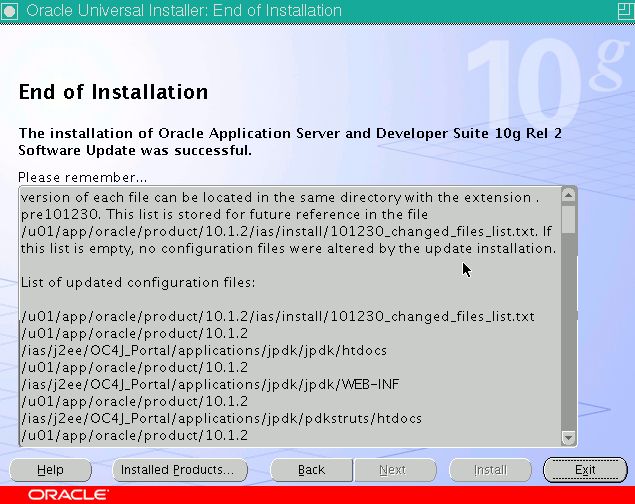Select the jpdk/jpdk/WEB-INF path line
The image size is (635, 504).
point(210,384)
